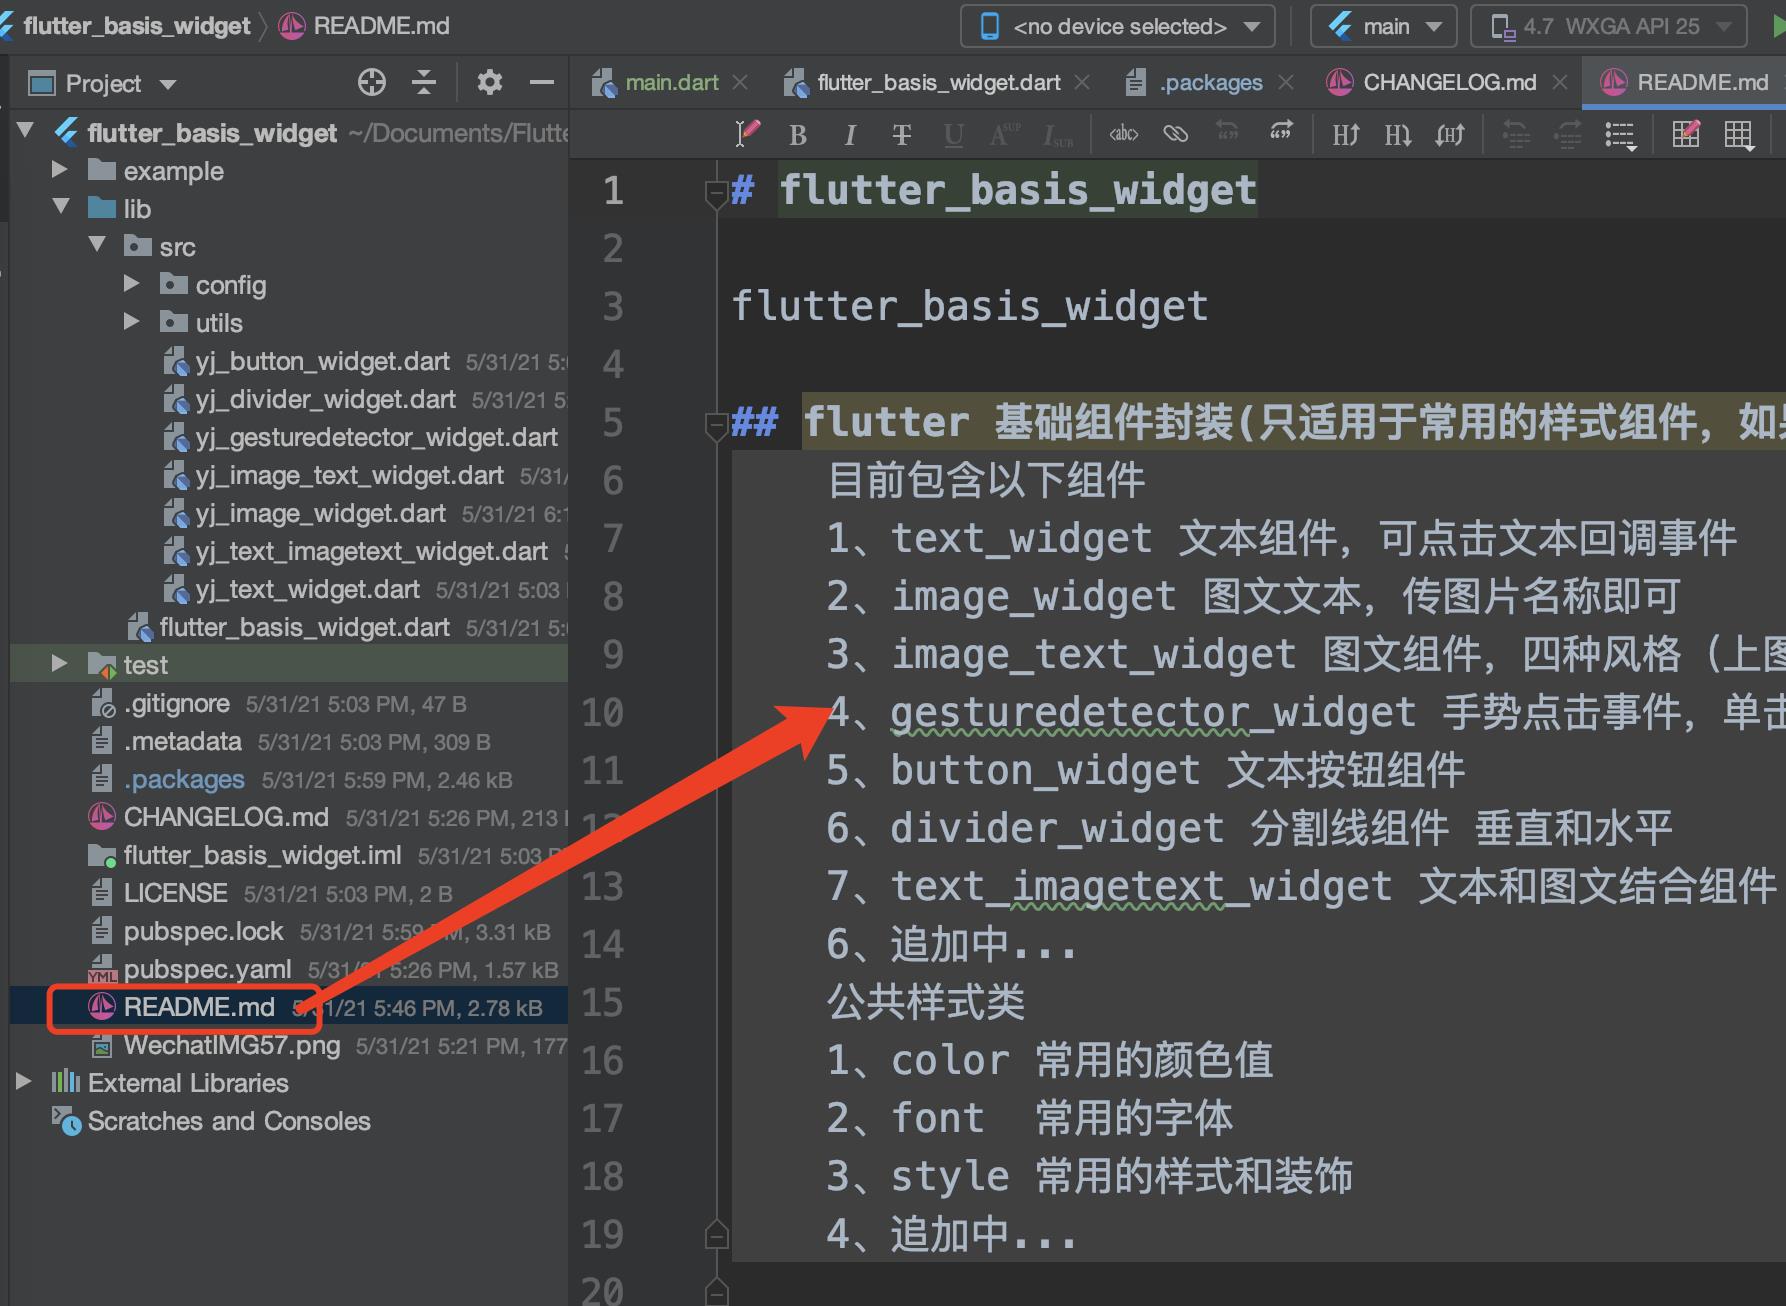Collapse the lib folder

click(x=61, y=207)
